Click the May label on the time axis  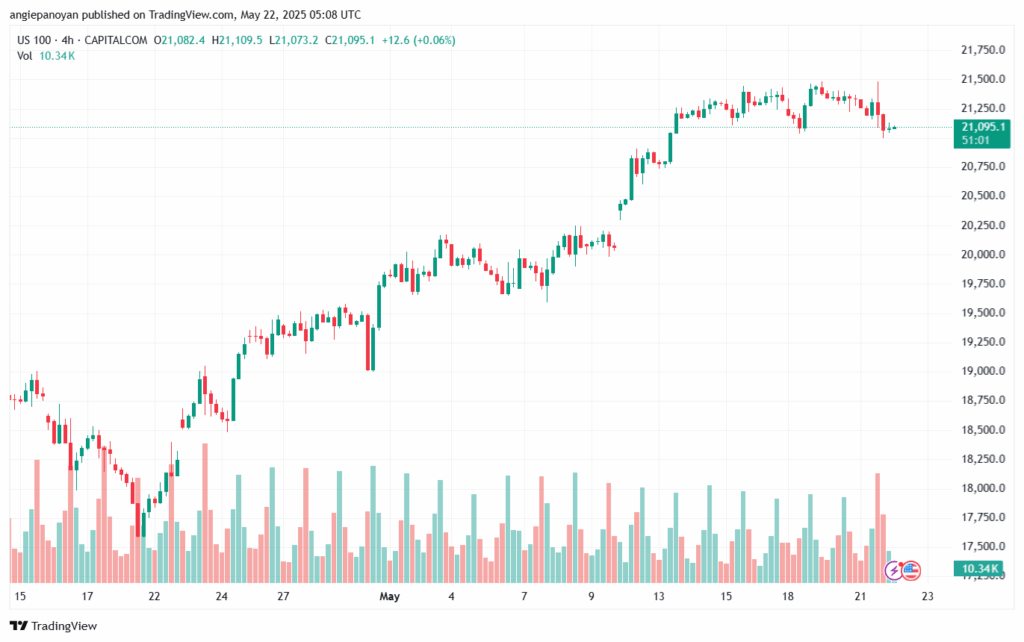(x=389, y=596)
